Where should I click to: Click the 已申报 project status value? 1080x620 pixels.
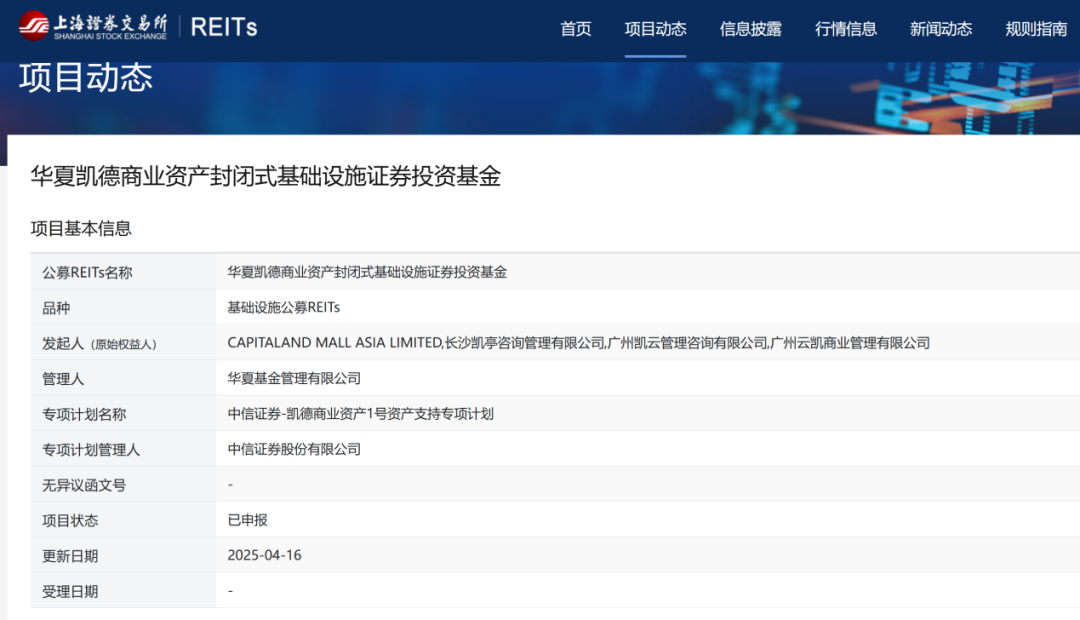pos(248,520)
